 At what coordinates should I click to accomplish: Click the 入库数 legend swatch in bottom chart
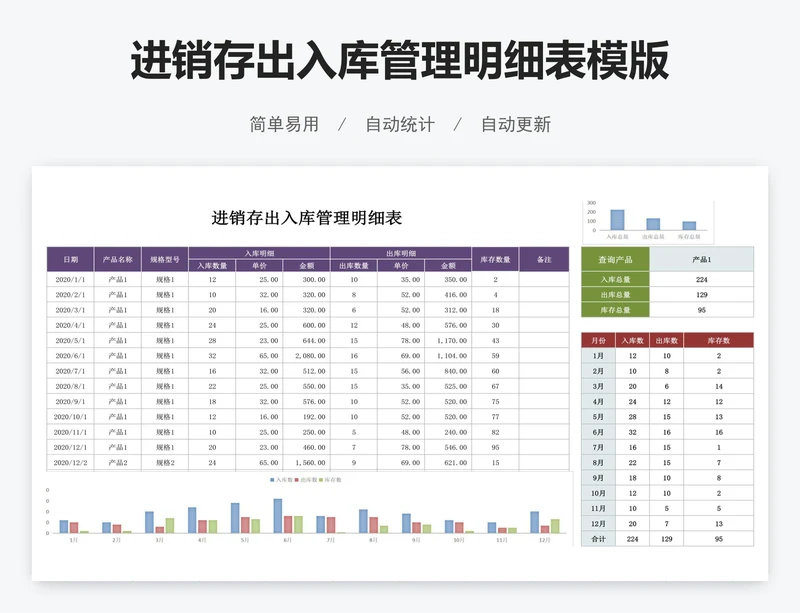pos(272,480)
